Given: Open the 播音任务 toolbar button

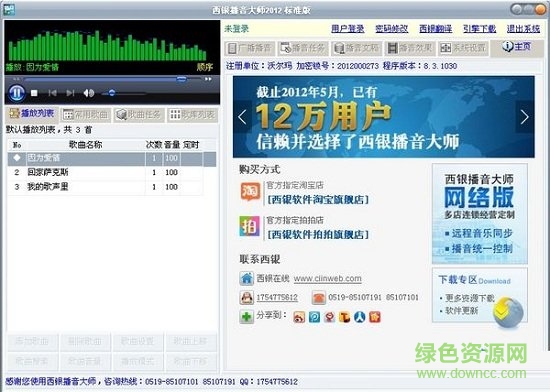Looking at the screenshot, I should pyautogui.click(x=303, y=48).
